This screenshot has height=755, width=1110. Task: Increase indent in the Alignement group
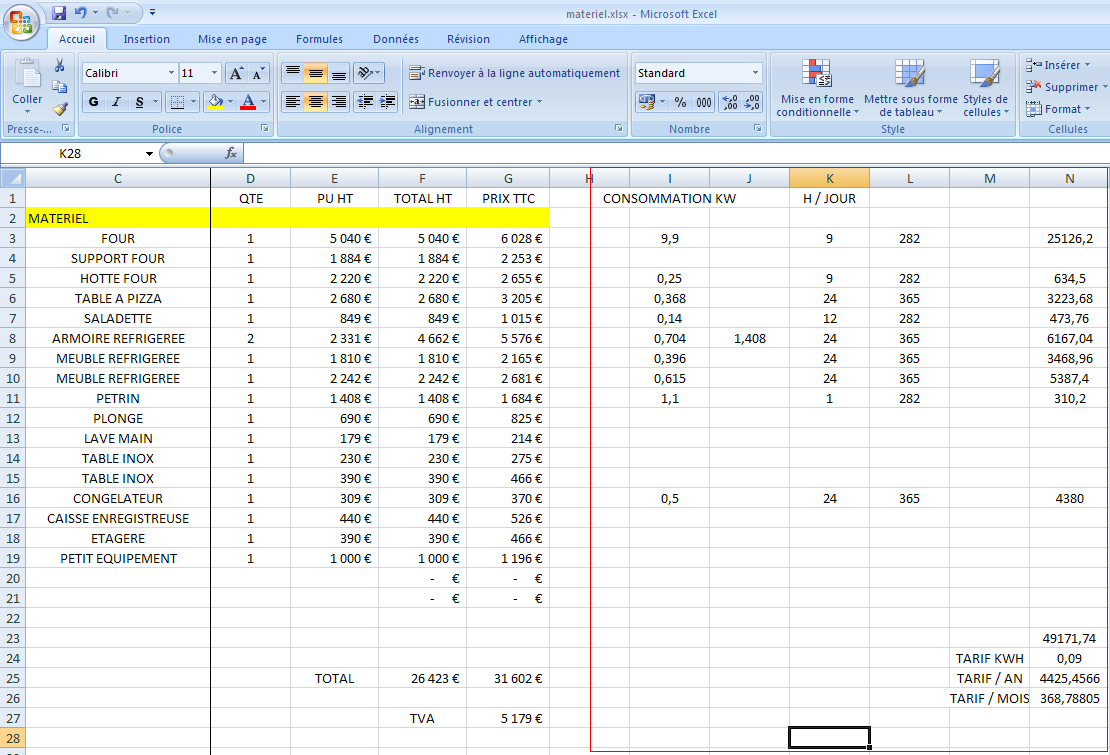pos(387,102)
